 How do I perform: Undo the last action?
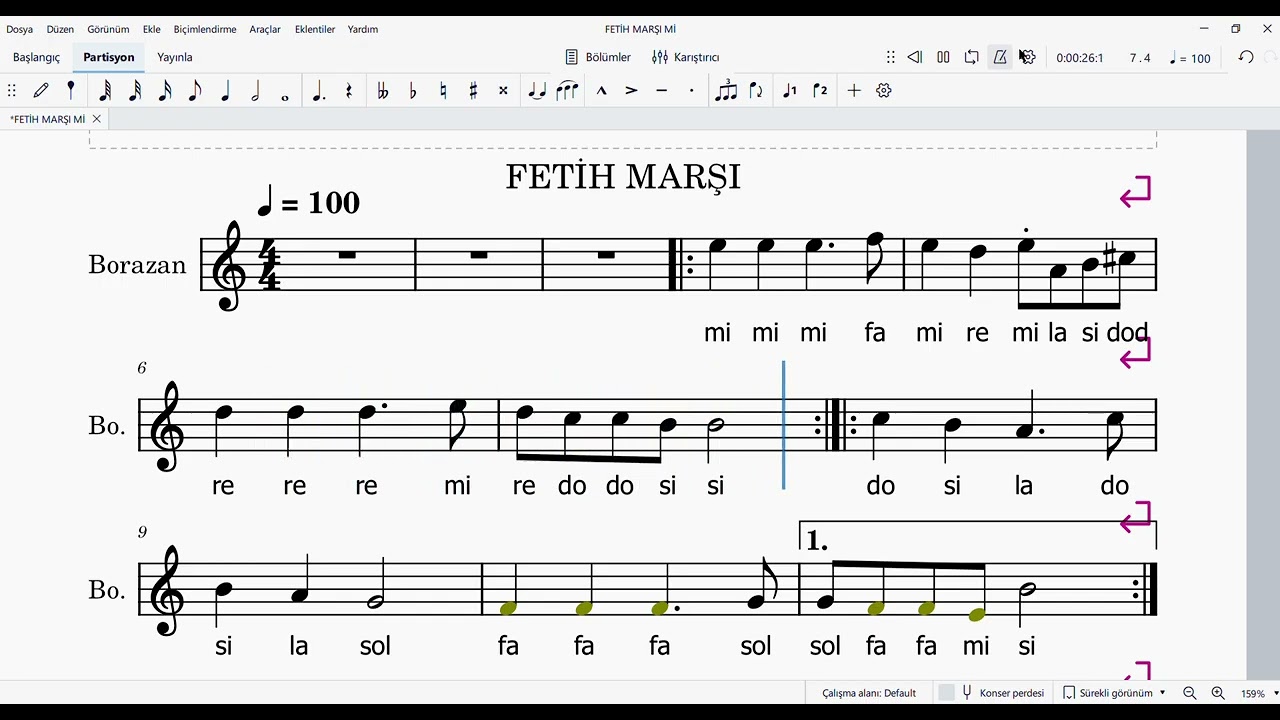(1246, 57)
